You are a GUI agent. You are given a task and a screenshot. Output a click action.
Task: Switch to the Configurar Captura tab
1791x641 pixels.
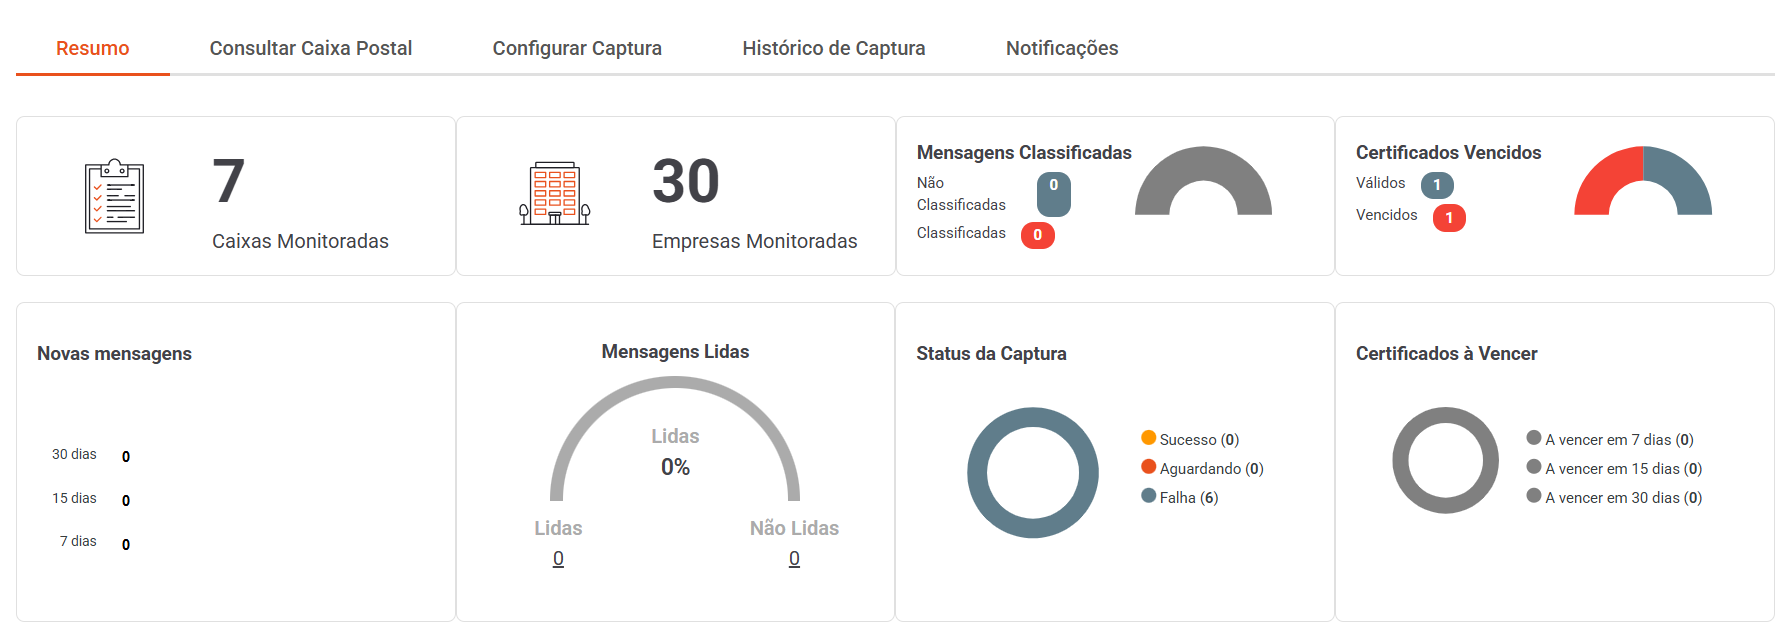pyautogui.click(x=577, y=48)
